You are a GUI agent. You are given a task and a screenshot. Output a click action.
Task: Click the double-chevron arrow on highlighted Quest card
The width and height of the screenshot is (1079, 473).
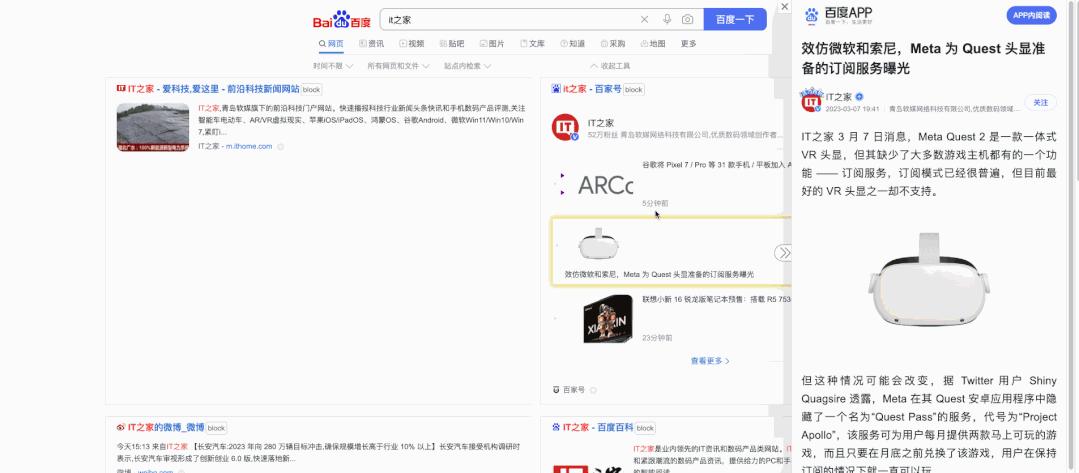(783, 253)
